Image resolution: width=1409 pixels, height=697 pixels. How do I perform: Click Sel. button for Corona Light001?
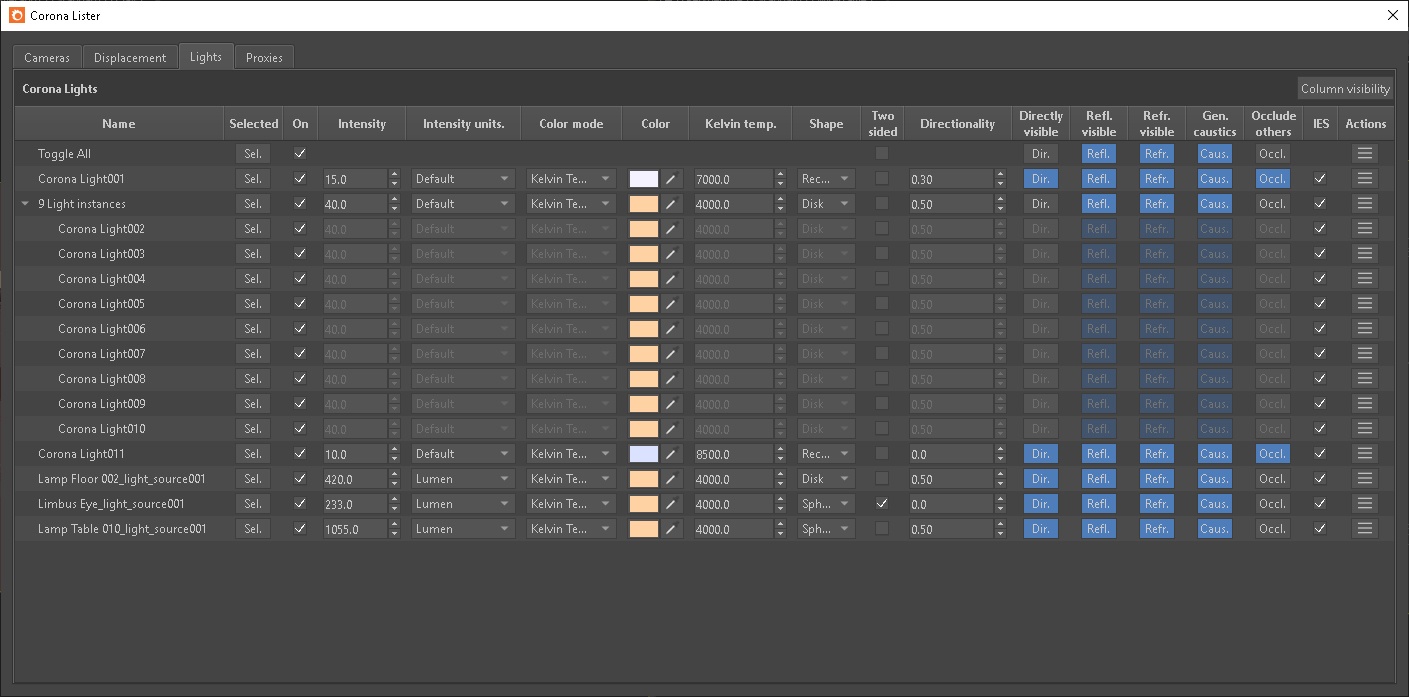tap(253, 179)
